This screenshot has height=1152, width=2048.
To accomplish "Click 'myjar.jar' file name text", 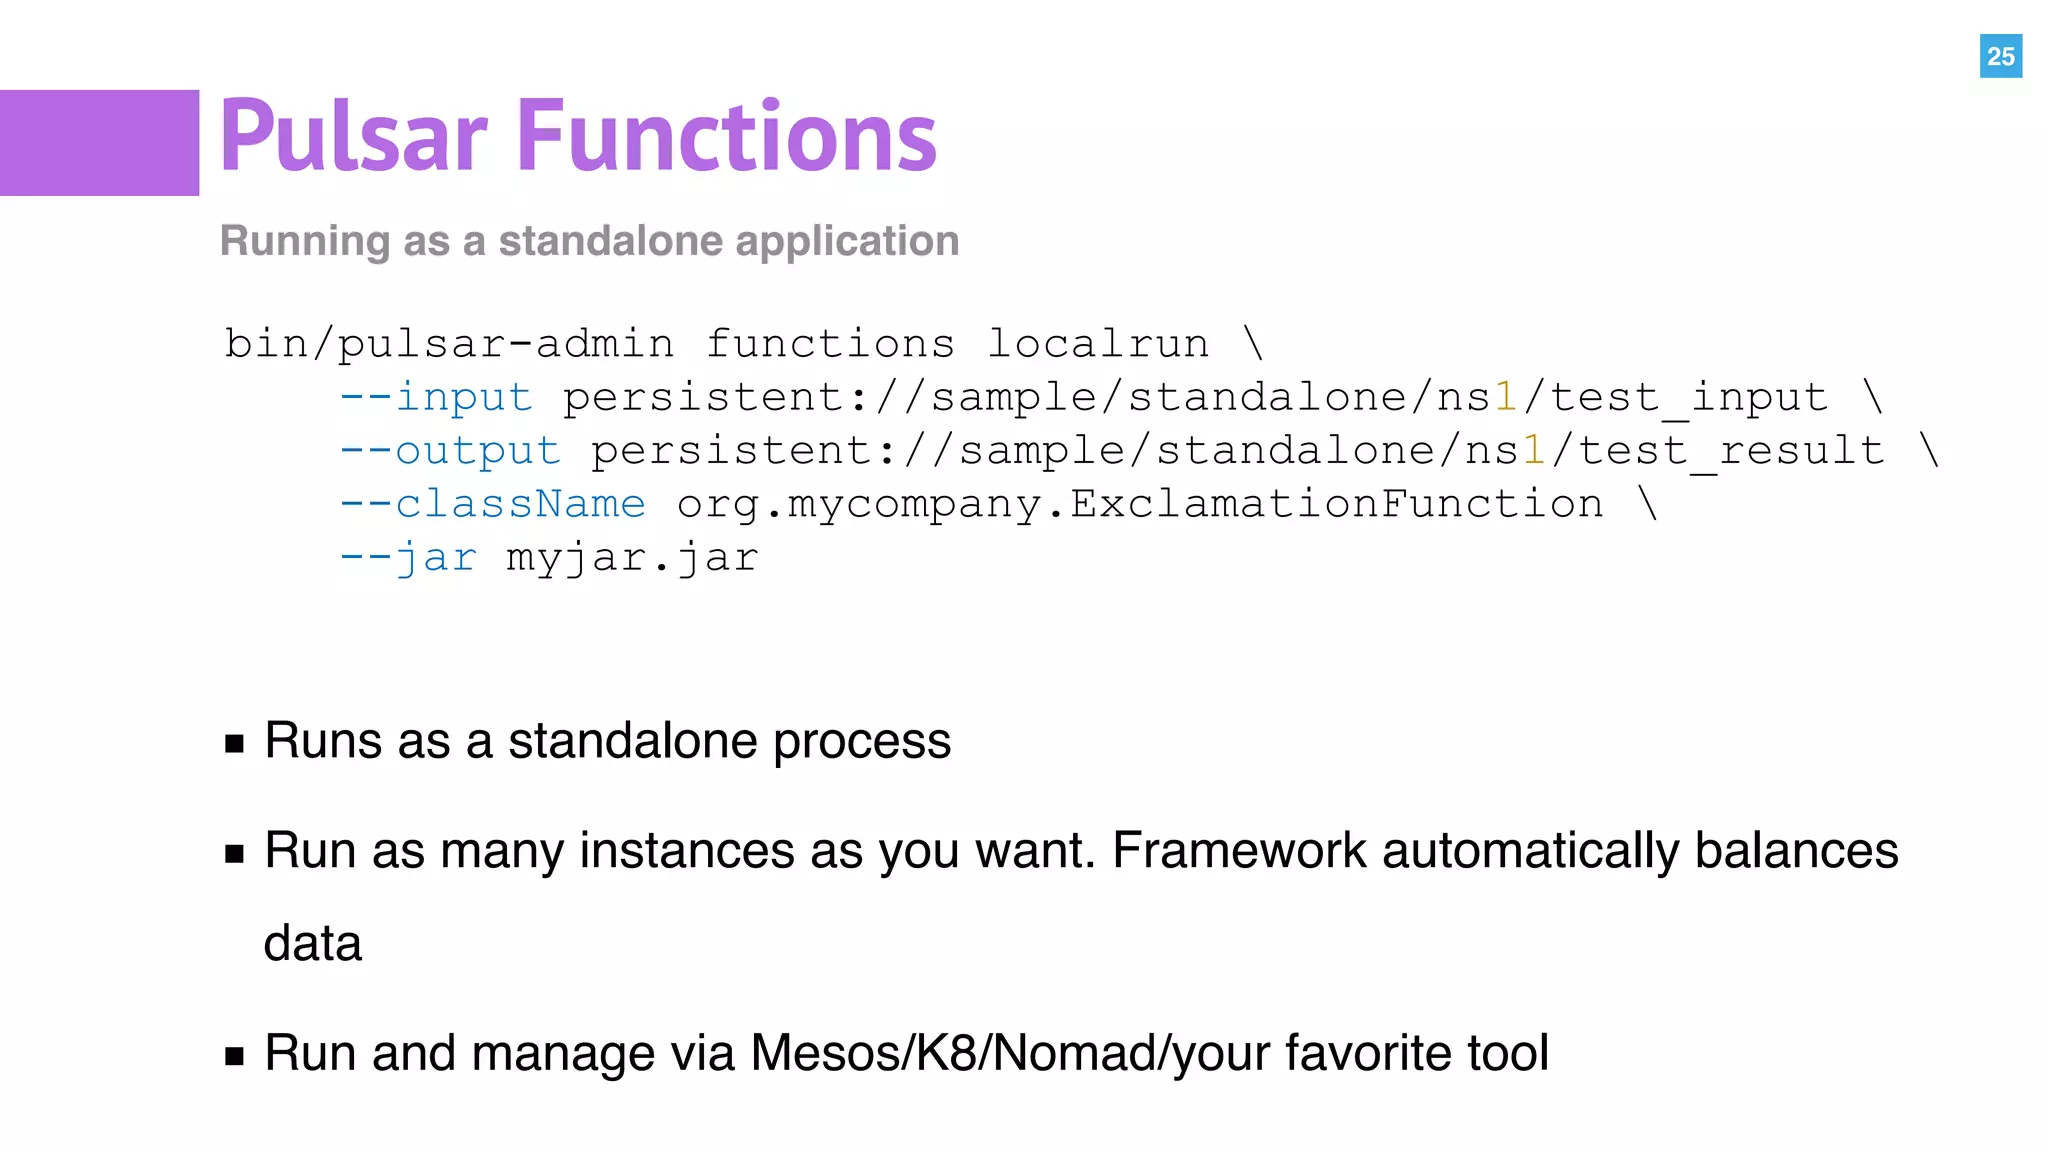I will click(632, 558).
